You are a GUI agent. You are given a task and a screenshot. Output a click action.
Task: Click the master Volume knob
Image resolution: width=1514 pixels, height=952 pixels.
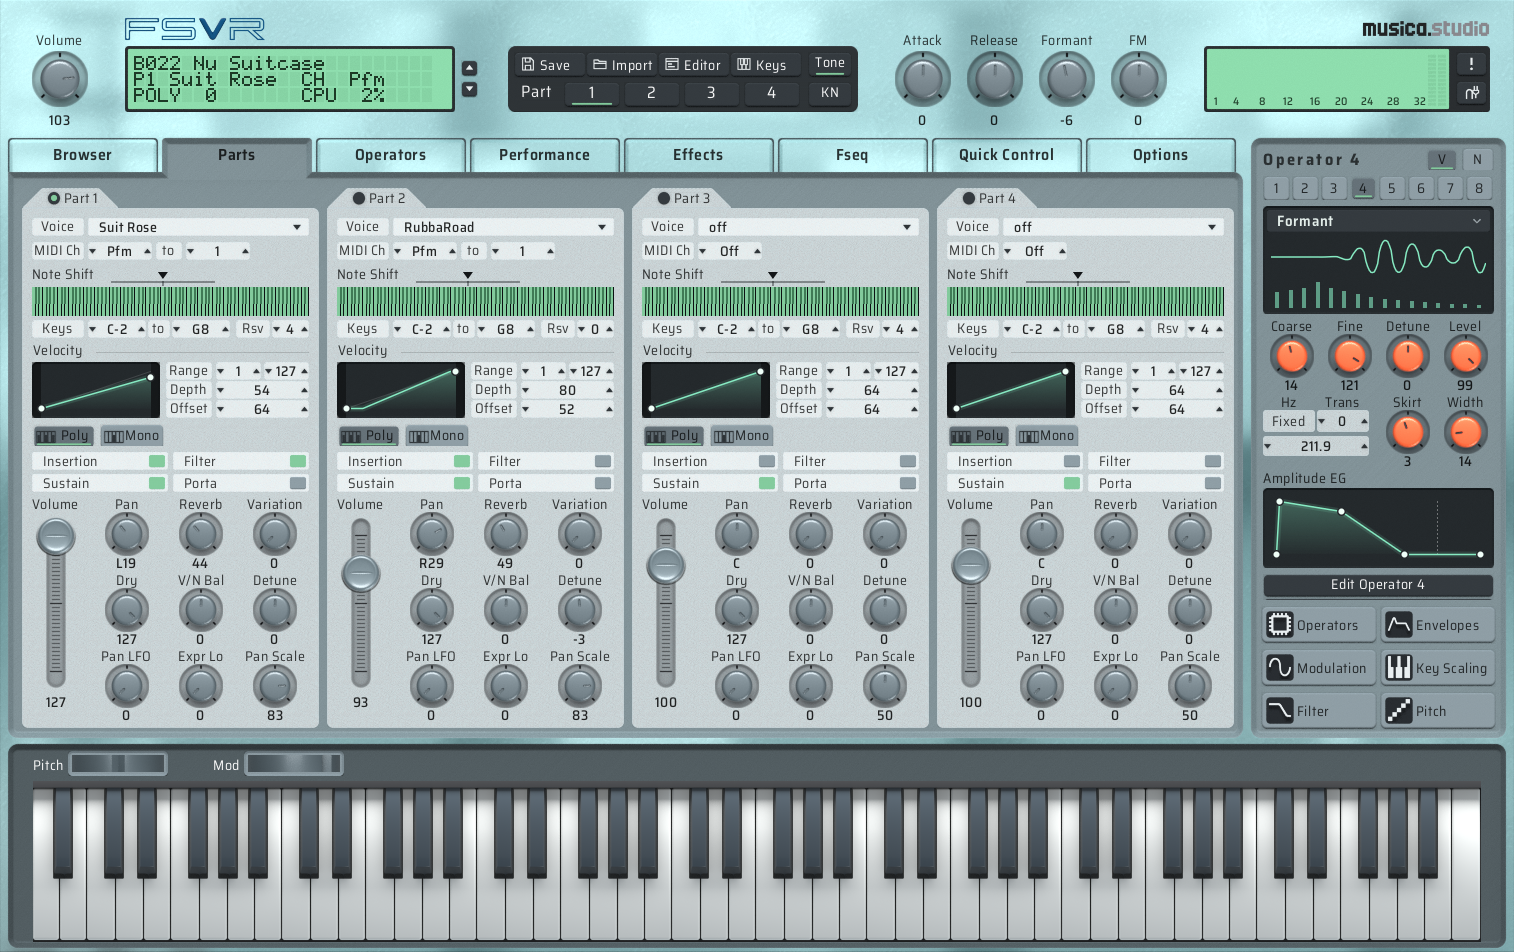pos(60,79)
